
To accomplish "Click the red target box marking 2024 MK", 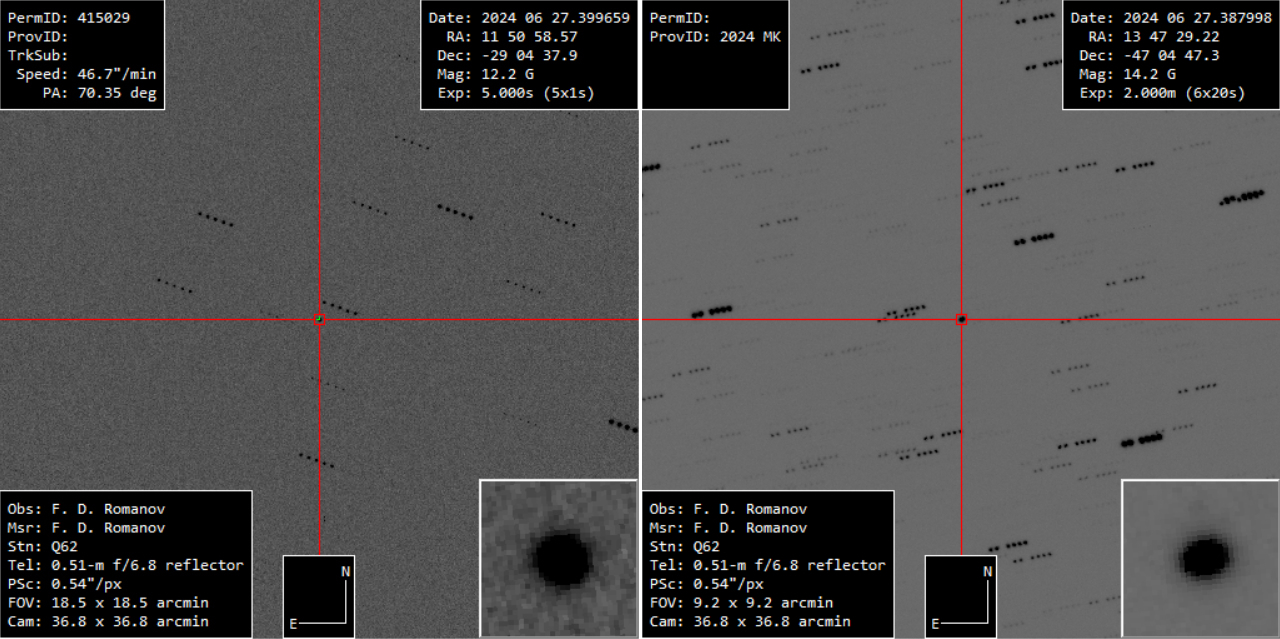I will pyautogui.click(x=962, y=319).
